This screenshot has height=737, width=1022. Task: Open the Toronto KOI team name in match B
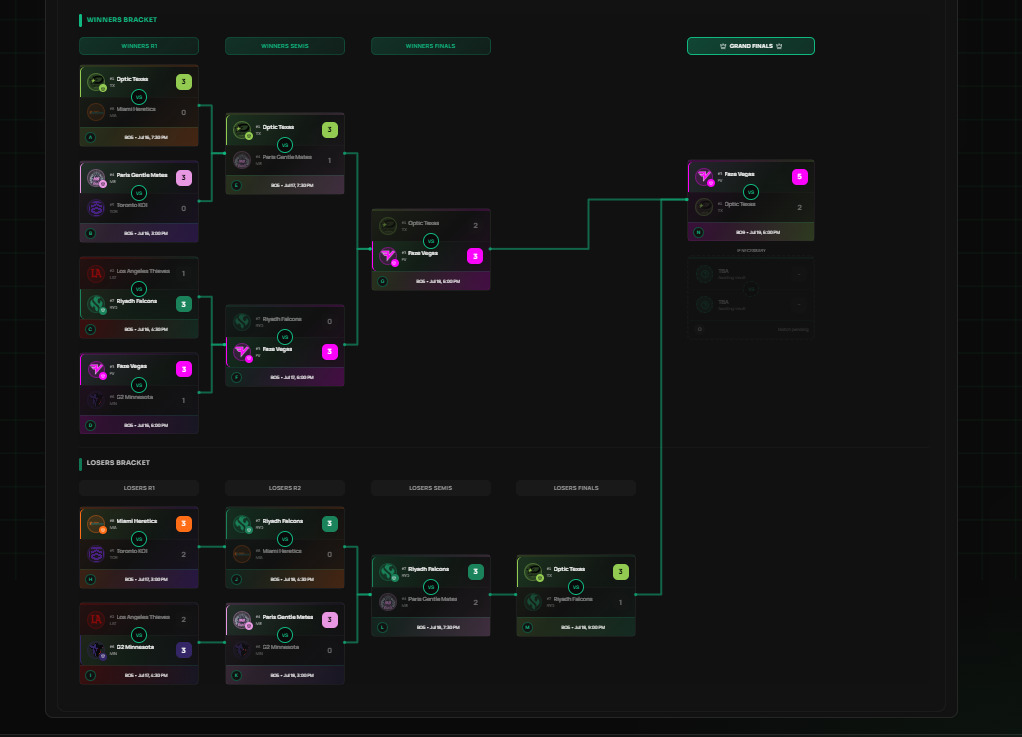point(132,205)
